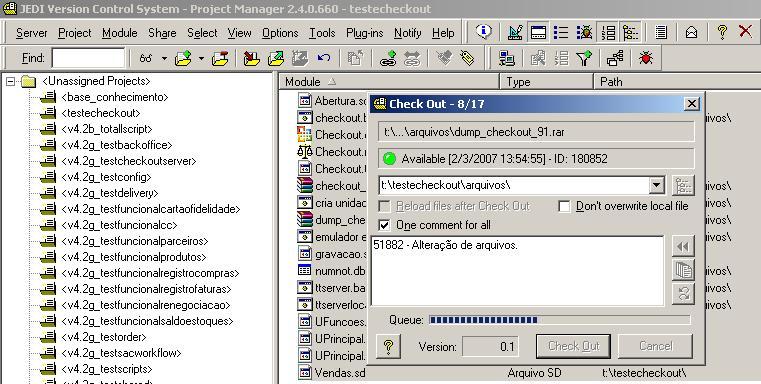
Task: Open the Options menu
Action: tap(280, 33)
